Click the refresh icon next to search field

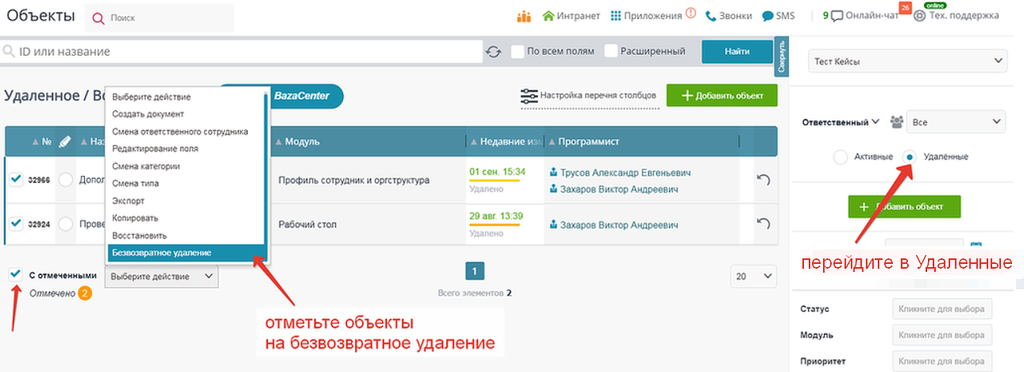click(x=494, y=52)
